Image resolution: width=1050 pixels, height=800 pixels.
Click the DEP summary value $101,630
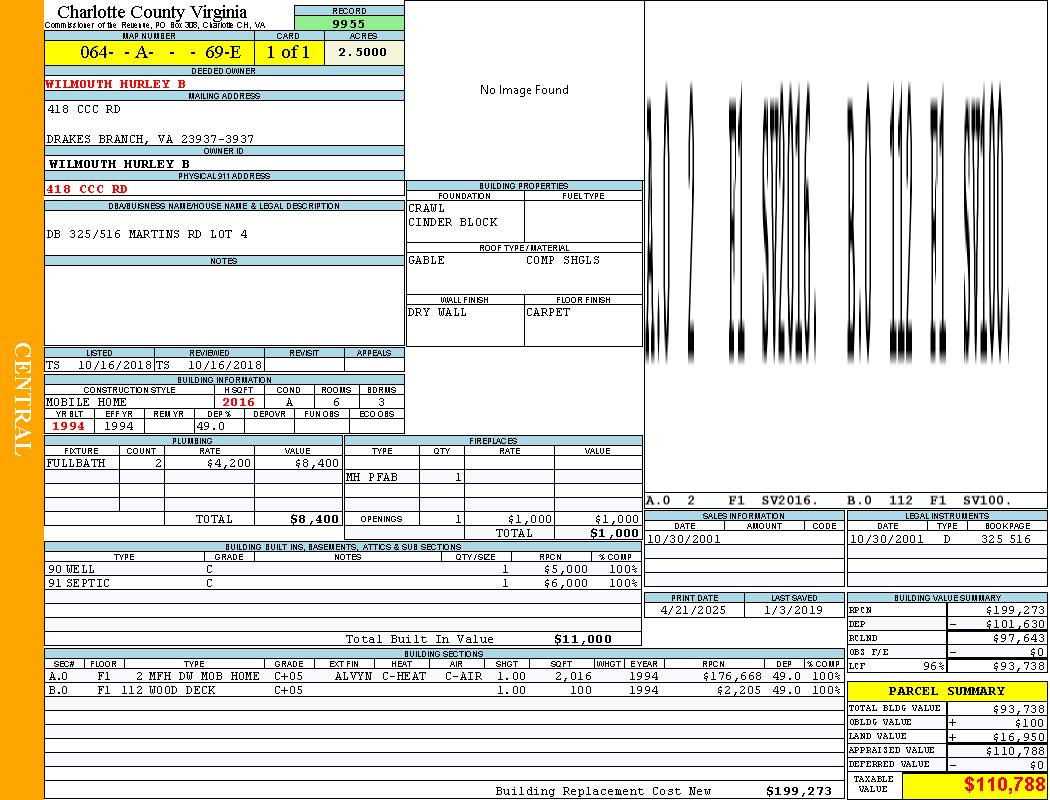point(1015,625)
